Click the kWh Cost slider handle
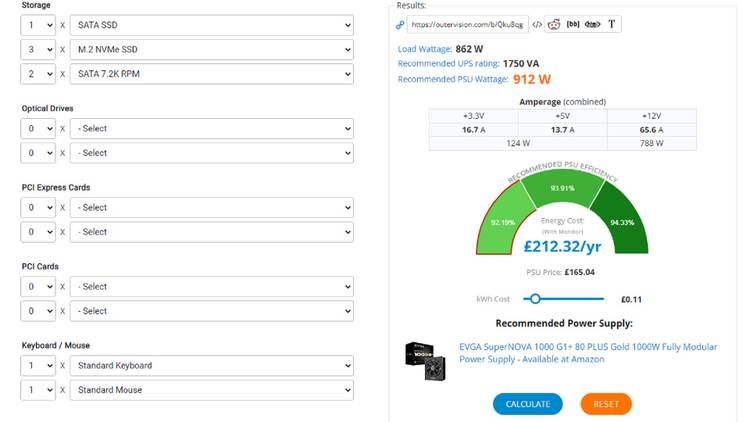Screen dimensions: 750x422 (x=535, y=299)
